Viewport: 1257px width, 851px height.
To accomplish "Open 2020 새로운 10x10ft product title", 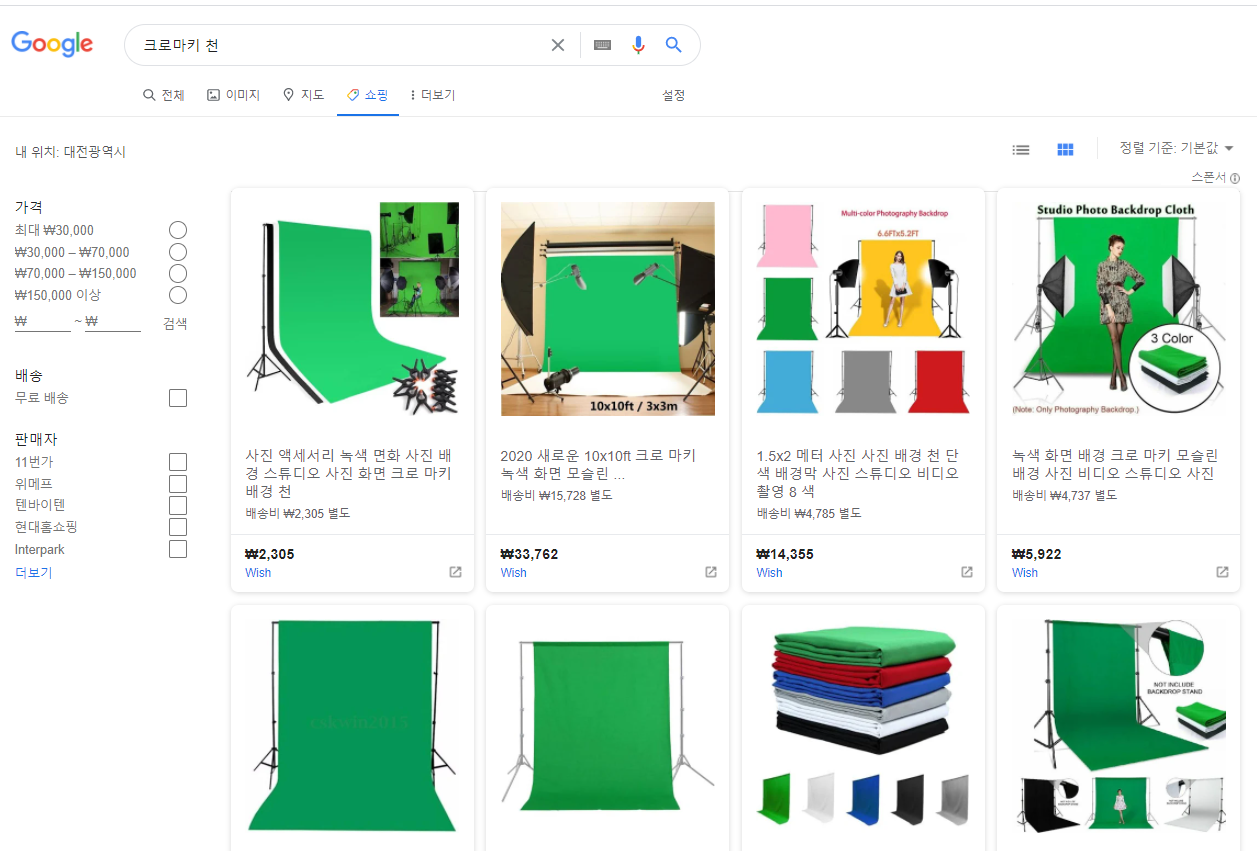I will [598, 464].
